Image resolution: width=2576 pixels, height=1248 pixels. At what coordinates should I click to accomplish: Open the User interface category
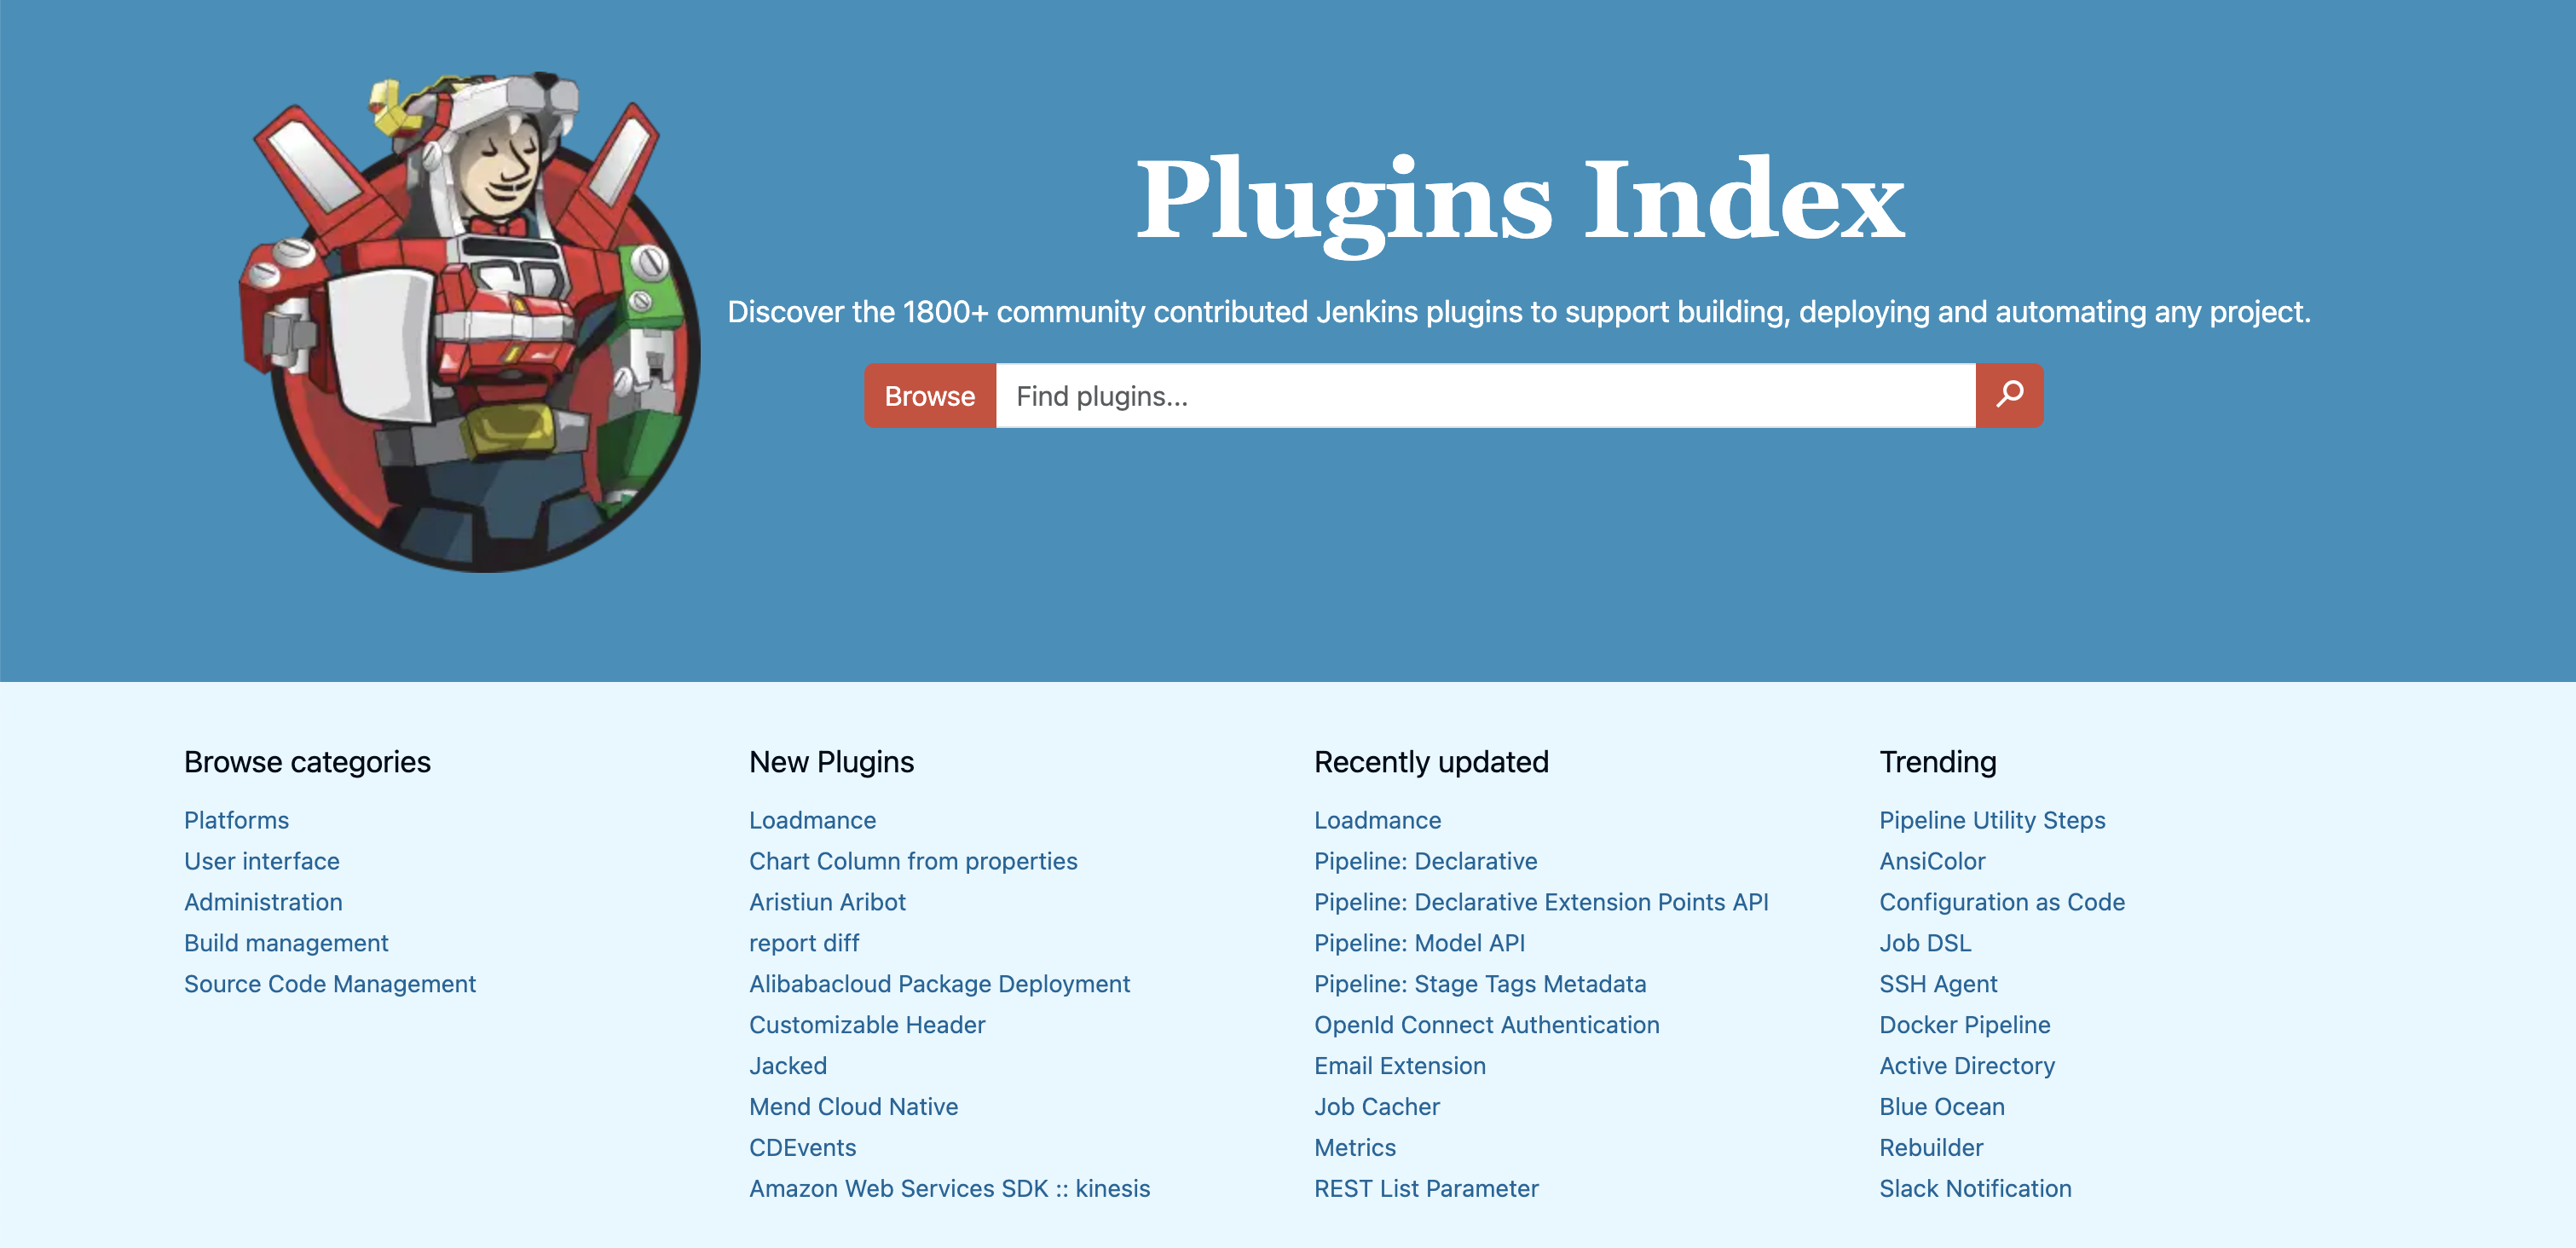pos(261,861)
